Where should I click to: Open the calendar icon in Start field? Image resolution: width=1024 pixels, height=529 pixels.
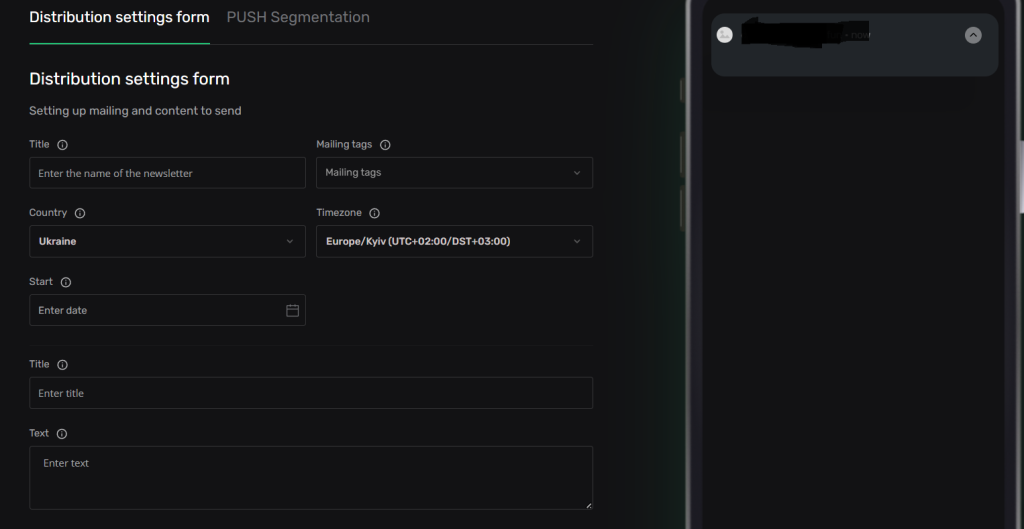coord(292,311)
